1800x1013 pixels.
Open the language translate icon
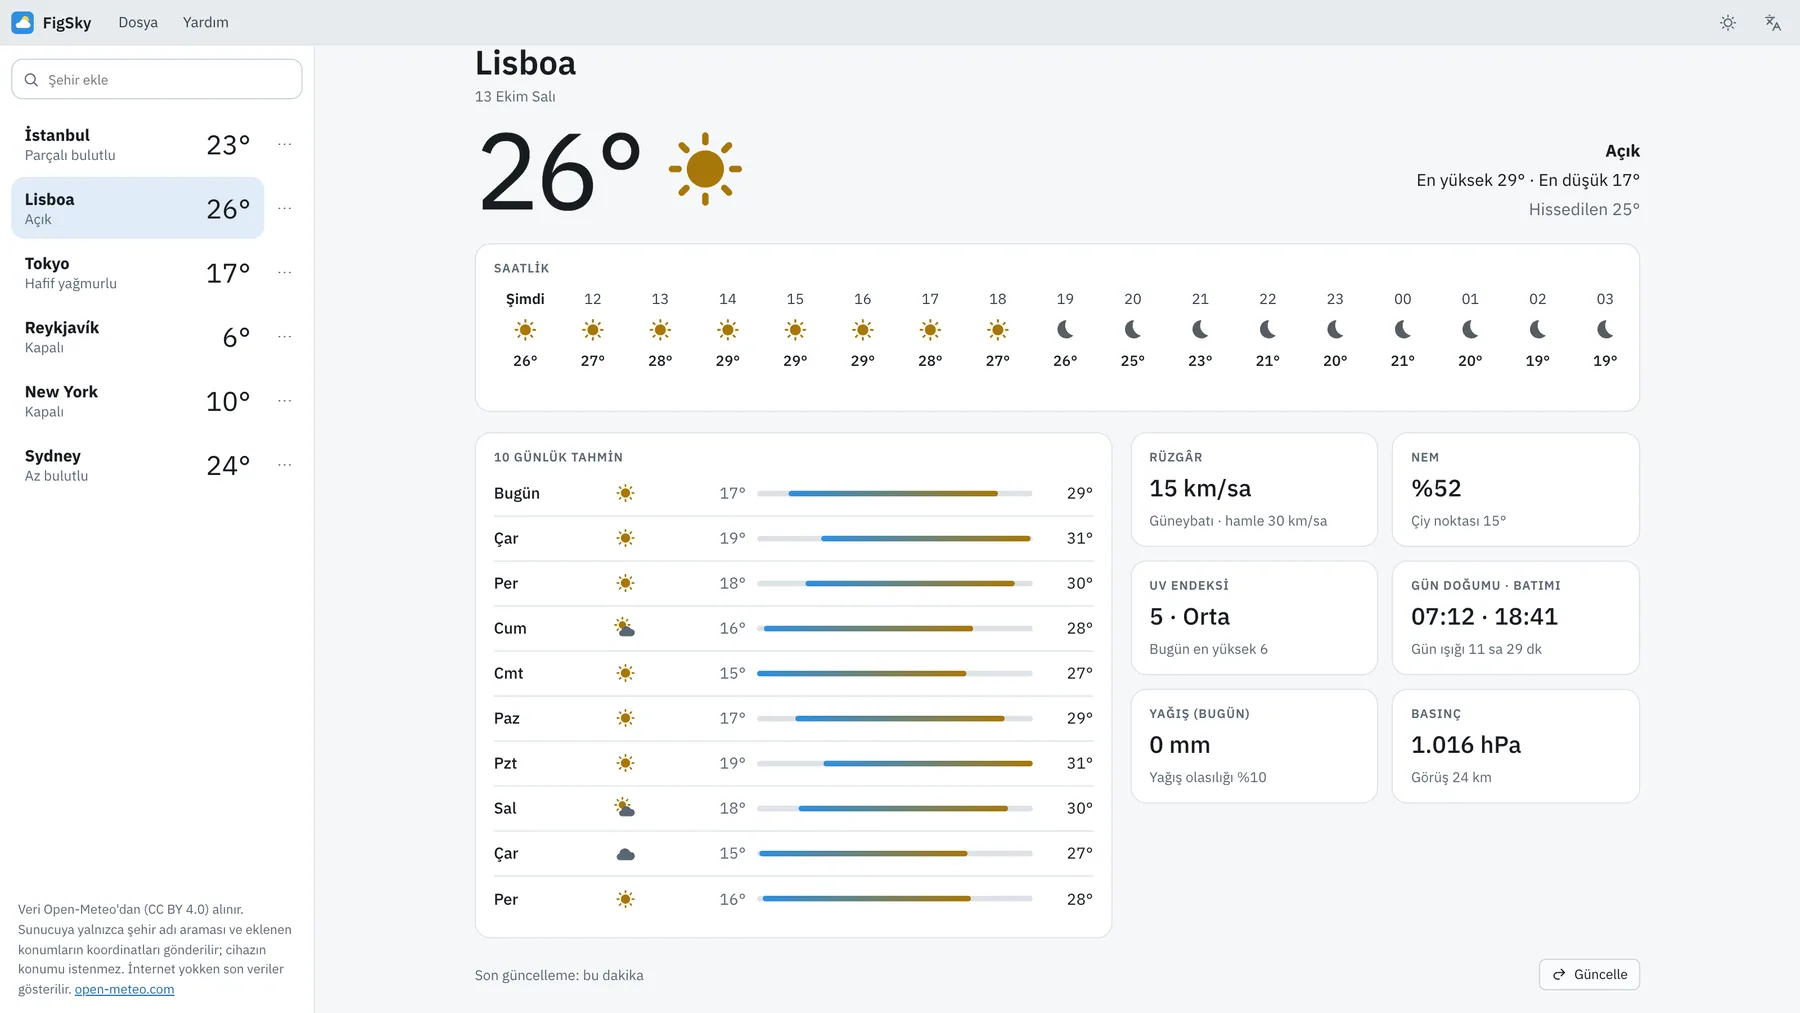point(1773,22)
